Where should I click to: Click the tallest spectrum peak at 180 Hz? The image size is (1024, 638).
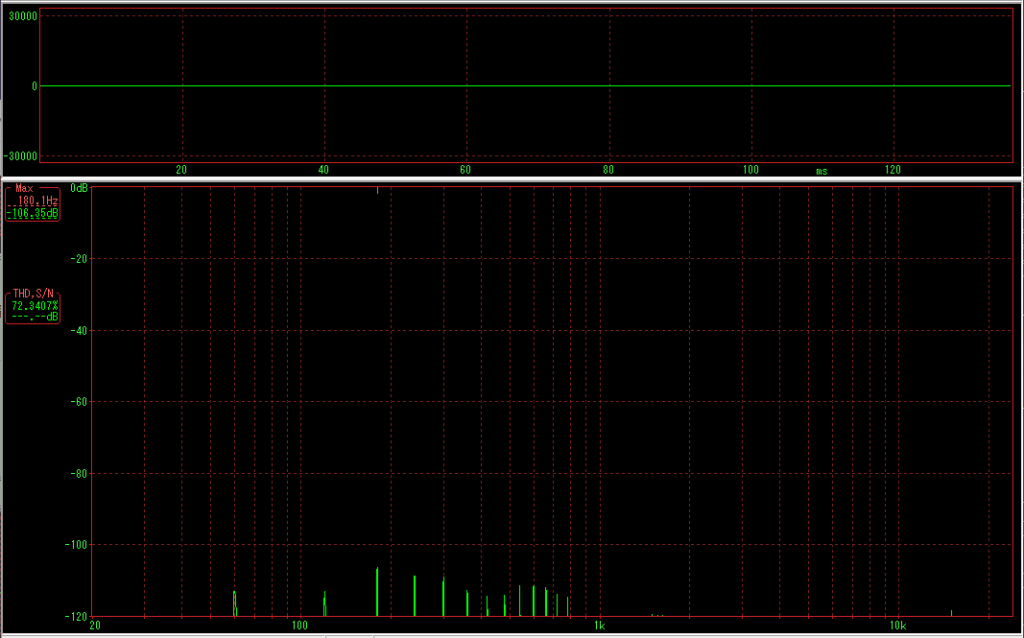point(377,592)
